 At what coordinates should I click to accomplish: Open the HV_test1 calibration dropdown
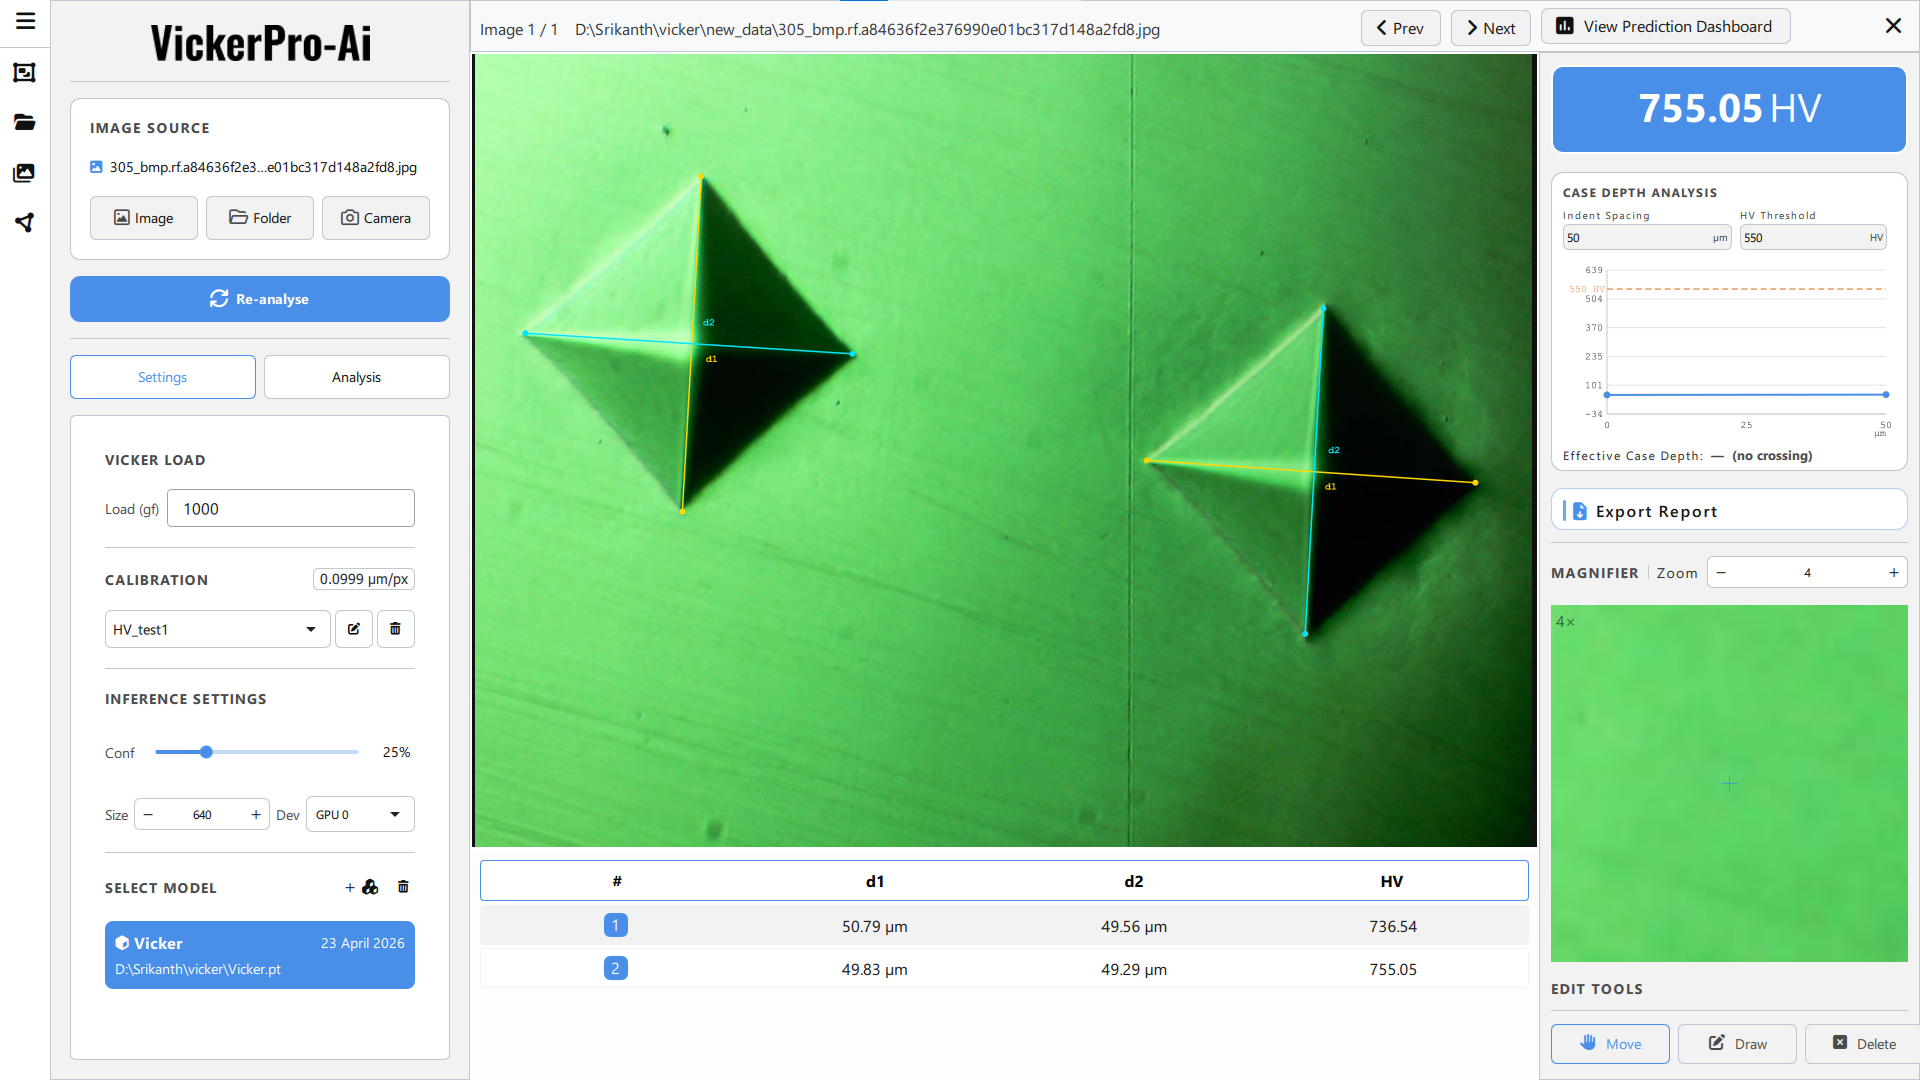point(217,629)
